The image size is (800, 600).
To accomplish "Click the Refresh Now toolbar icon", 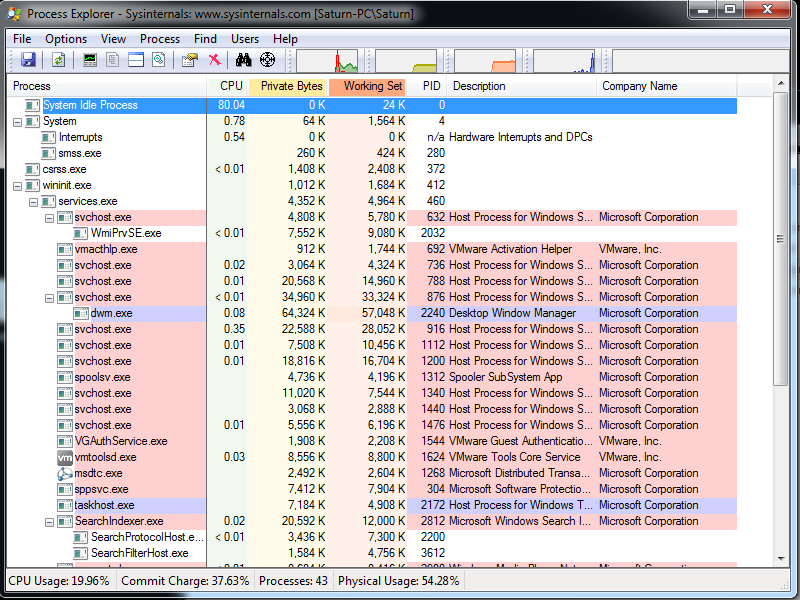I will point(59,60).
